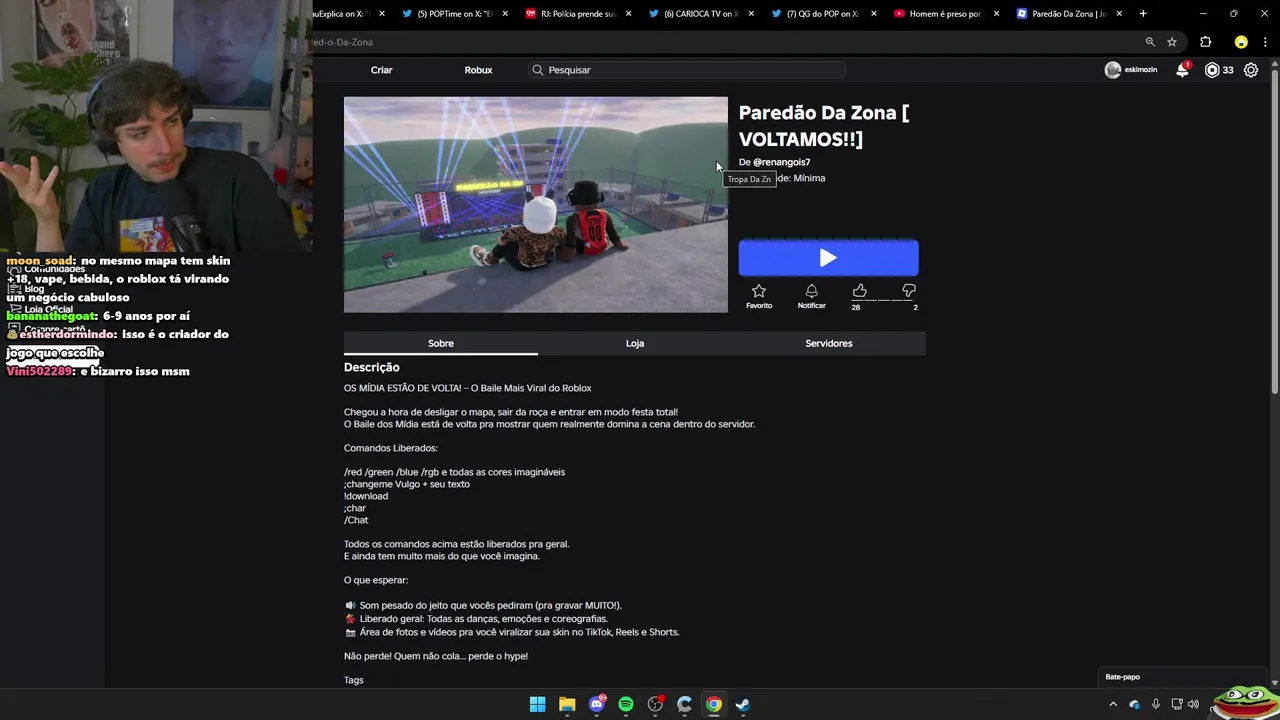Switch to QG do POP tab

826,14
